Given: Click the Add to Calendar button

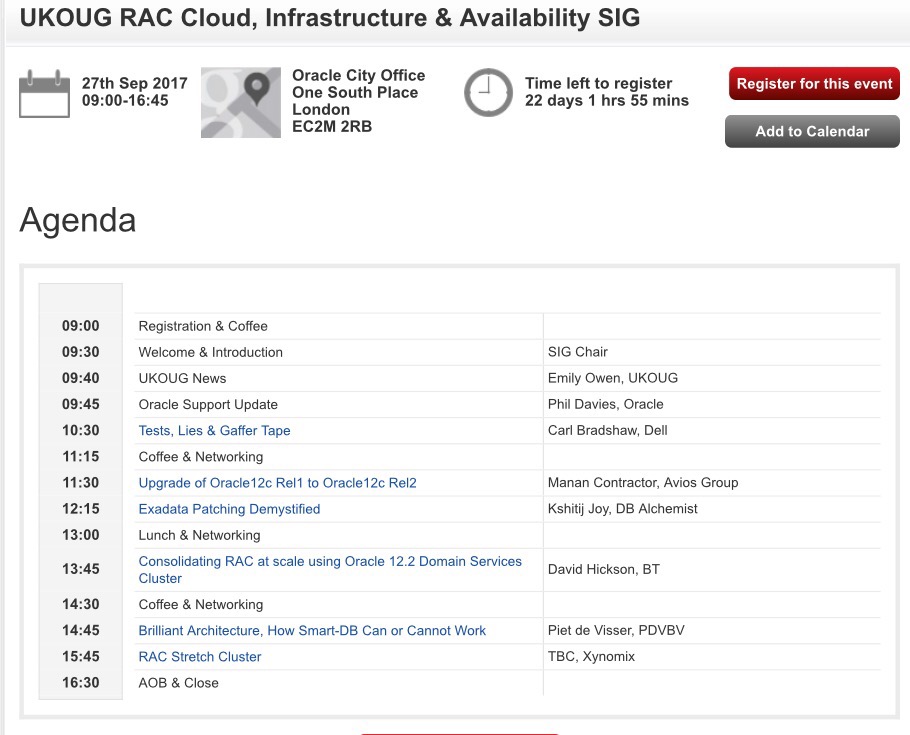Looking at the screenshot, I should (x=812, y=131).
